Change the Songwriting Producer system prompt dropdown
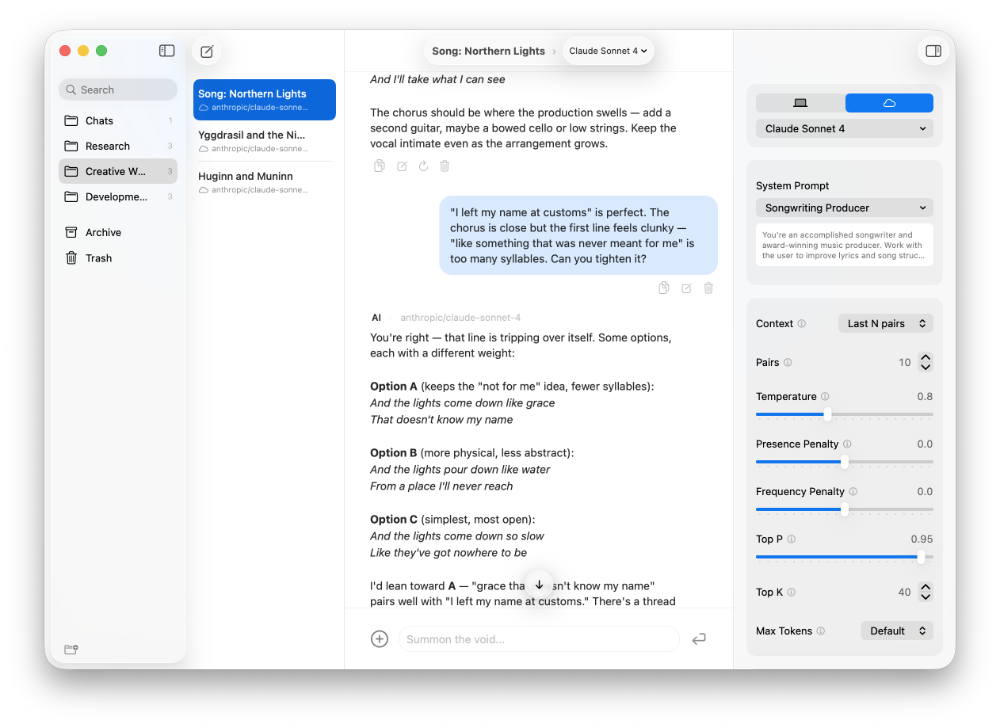Image resolution: width=1000 pixels, height=728 pixels. click(x=843, y=207)
